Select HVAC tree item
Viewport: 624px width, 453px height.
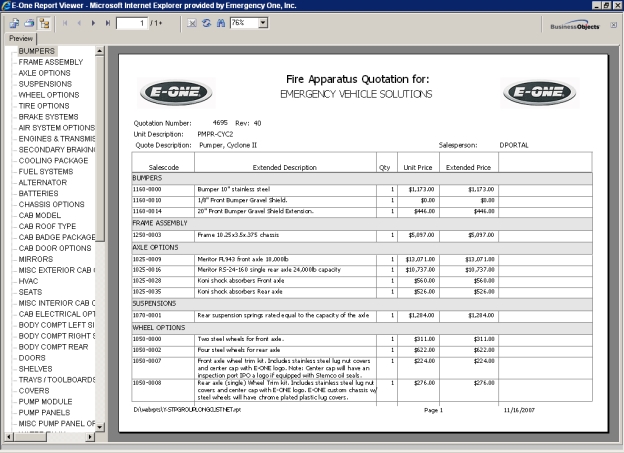pos(28,281)
